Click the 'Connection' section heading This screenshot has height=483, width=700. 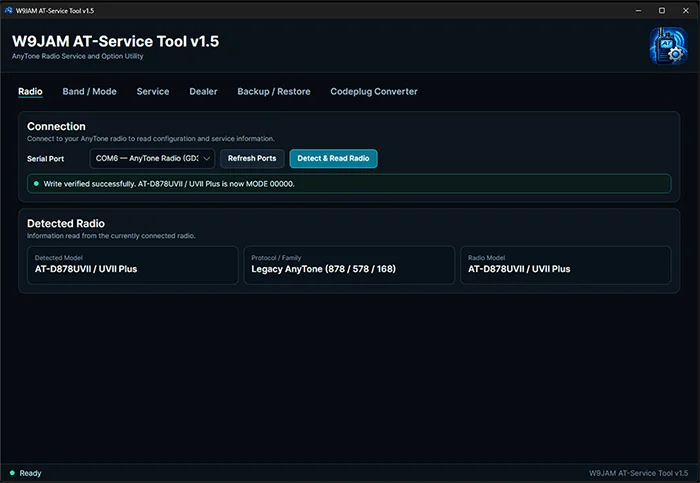click(x=56, y=126)
